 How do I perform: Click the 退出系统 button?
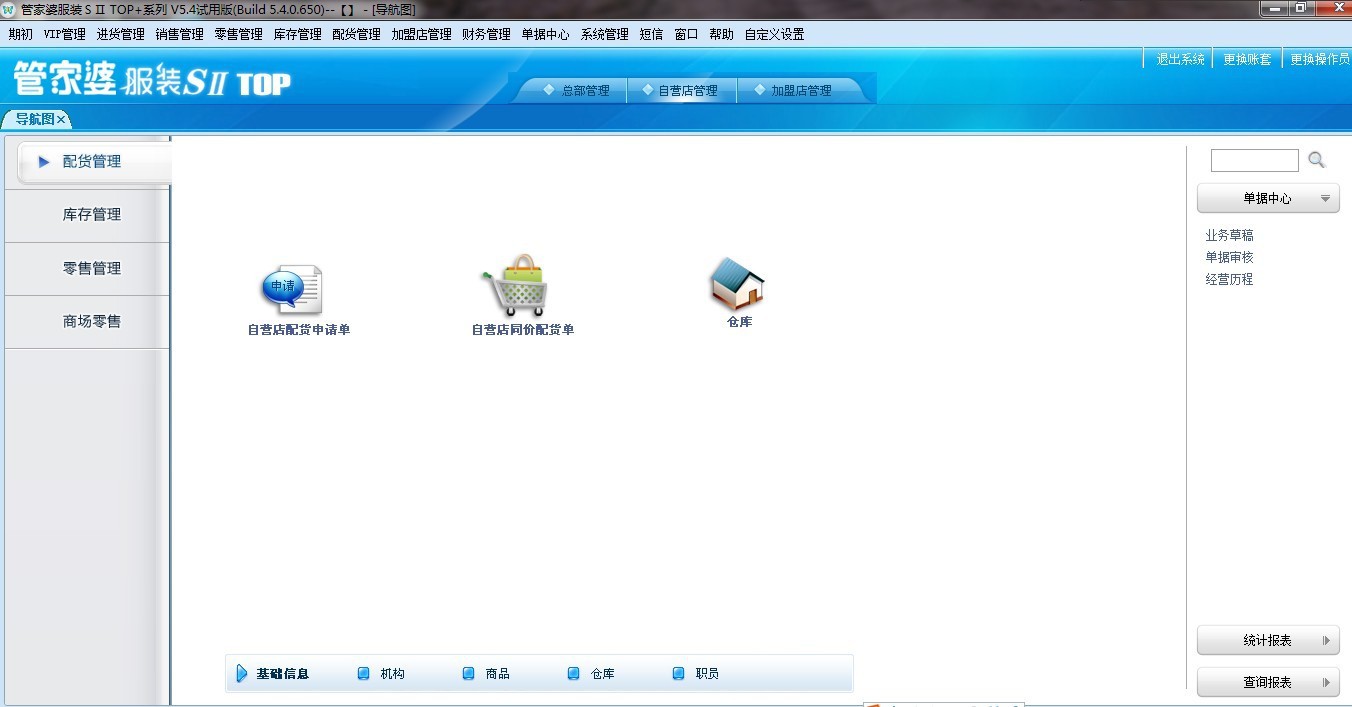click(x=1180, y=59)
